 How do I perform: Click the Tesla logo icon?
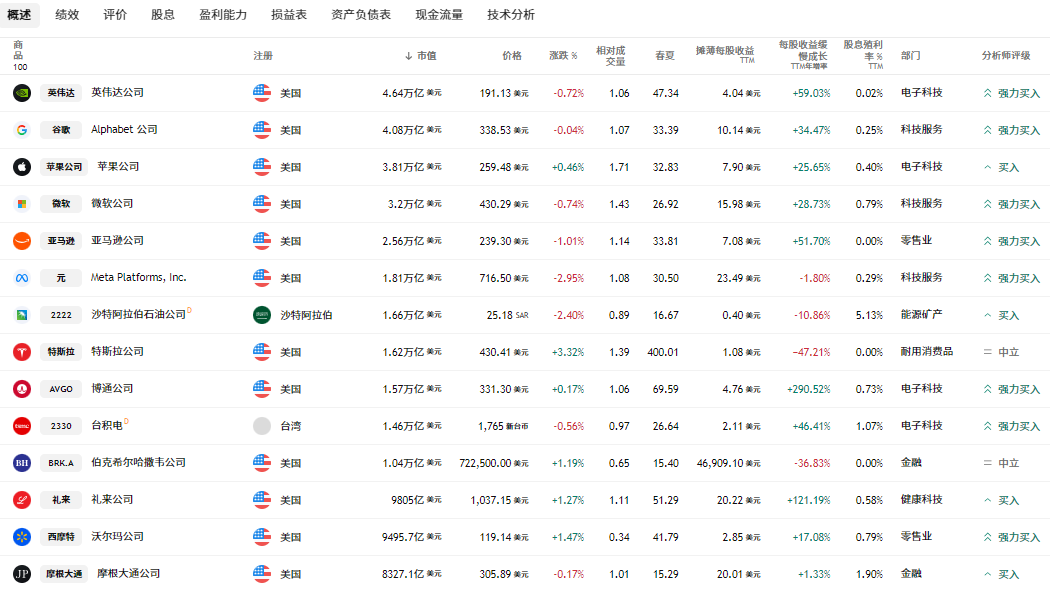click(x=22, y=352)
